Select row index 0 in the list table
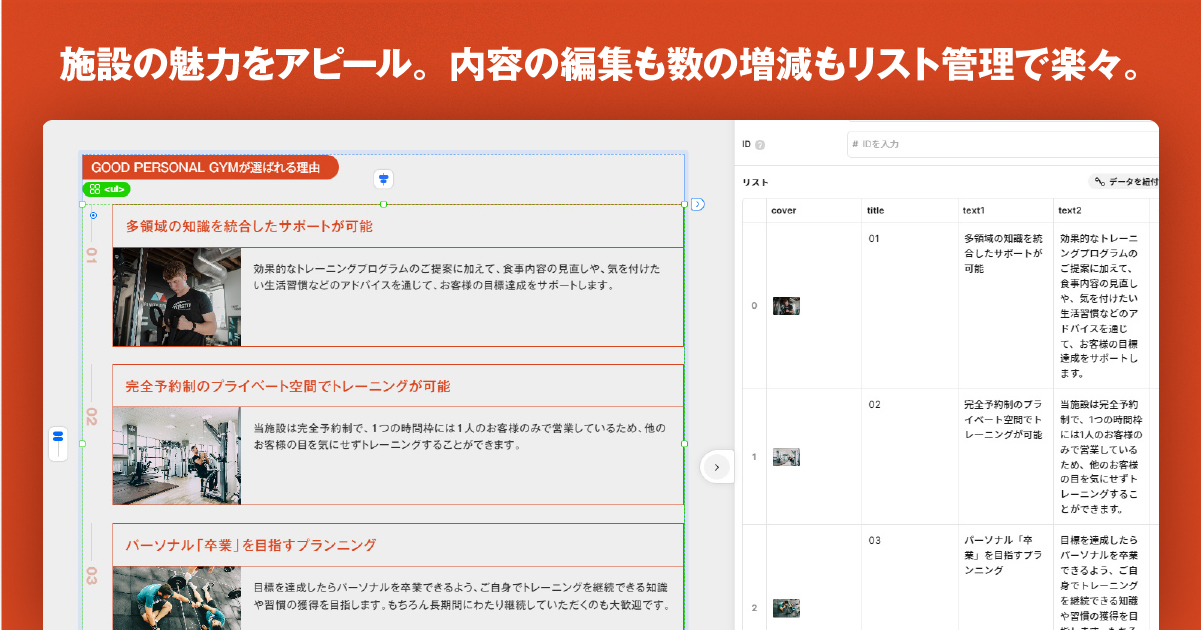The height and width of the screenshot is (630, 1201). pyautogui.click(x=754, y=306)
